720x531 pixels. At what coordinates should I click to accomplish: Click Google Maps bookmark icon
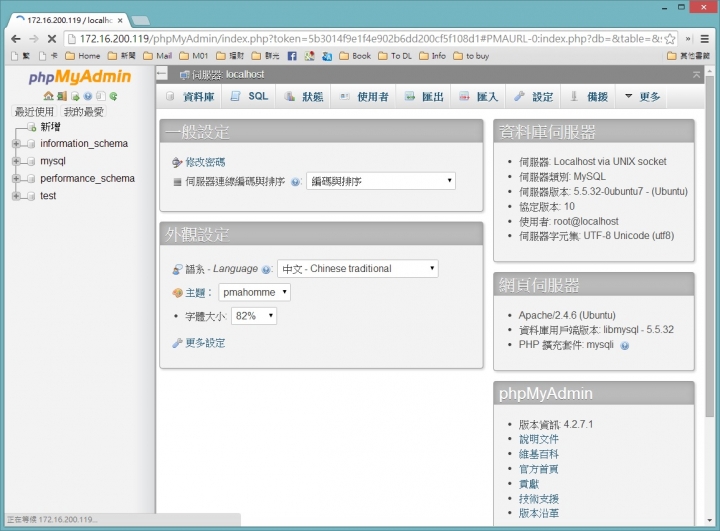click(309, 56)
